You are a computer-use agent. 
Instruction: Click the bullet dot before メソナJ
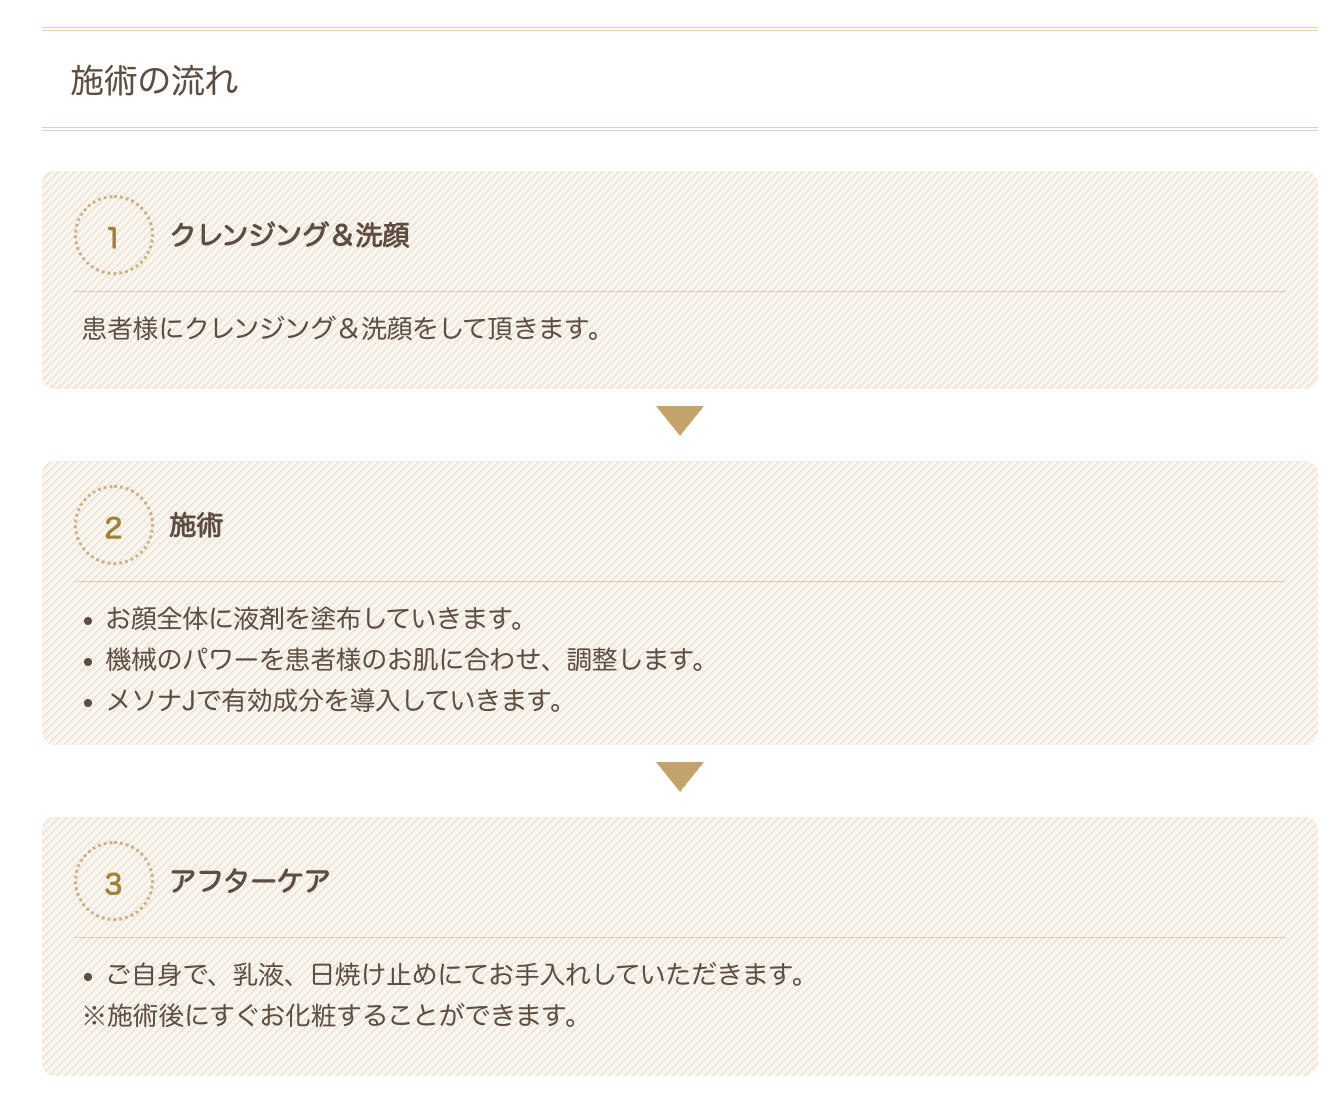[88, 703]
